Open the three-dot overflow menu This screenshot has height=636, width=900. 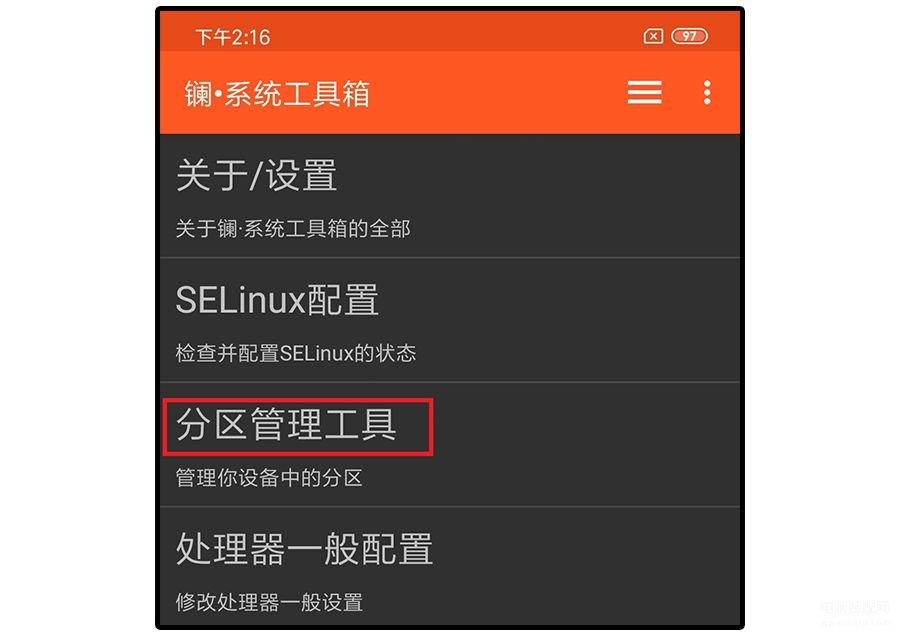[x=707, y=92]
